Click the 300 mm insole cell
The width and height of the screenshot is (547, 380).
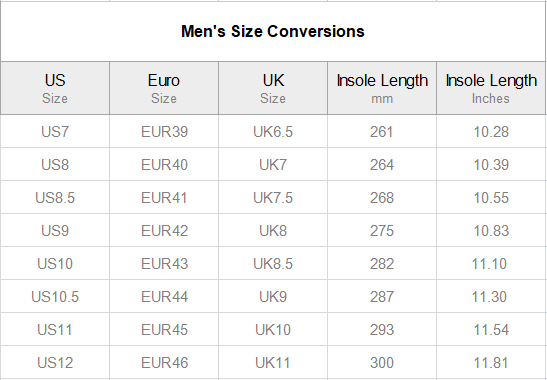pos(382,363)
